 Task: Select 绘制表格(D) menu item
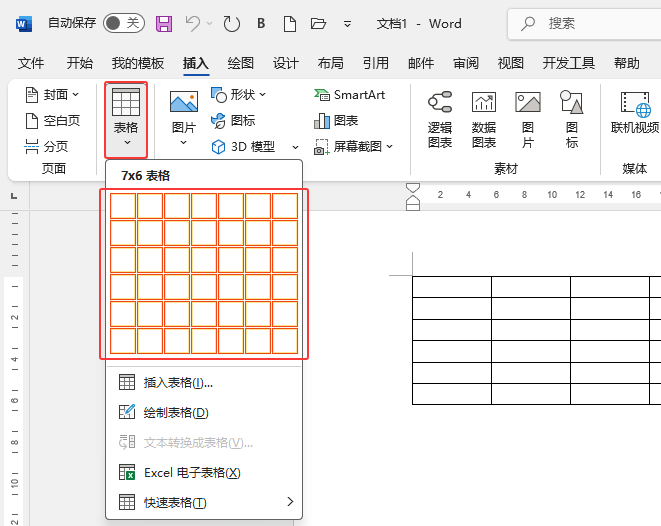pyautogui.click(x=204, y=413)
